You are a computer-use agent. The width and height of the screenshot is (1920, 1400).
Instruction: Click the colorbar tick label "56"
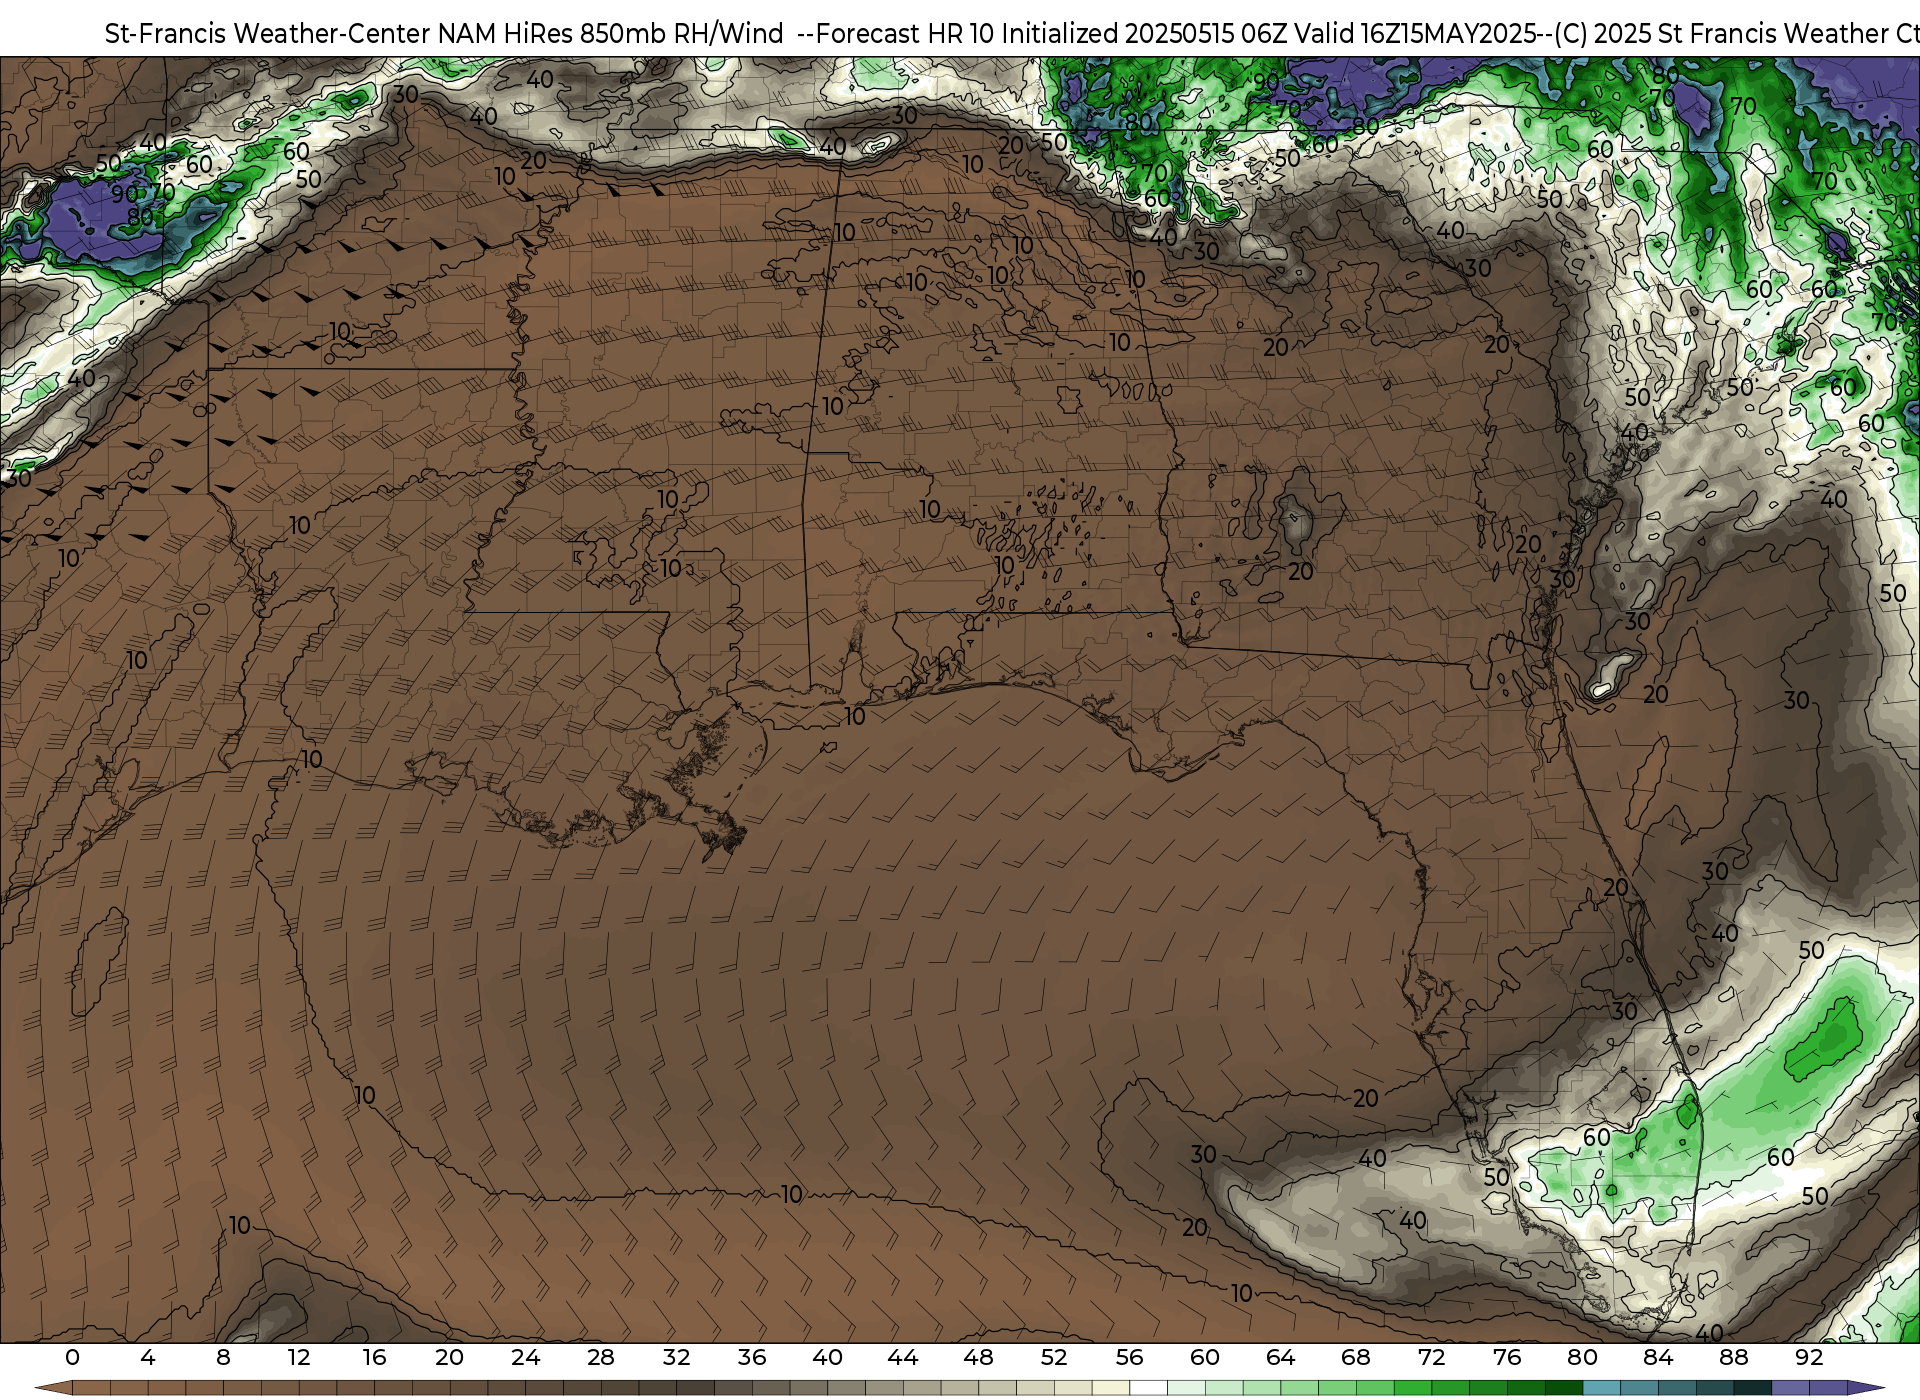pos(1129,1357)
